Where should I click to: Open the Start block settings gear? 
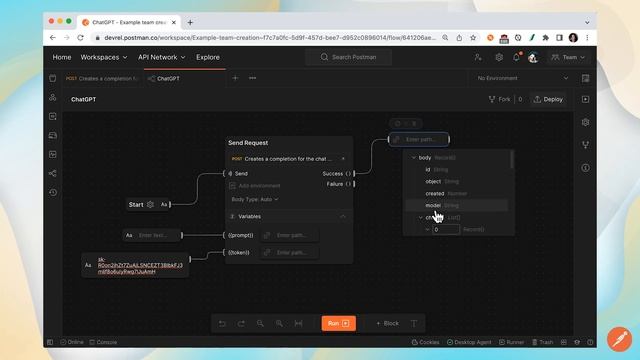[150, 204]
